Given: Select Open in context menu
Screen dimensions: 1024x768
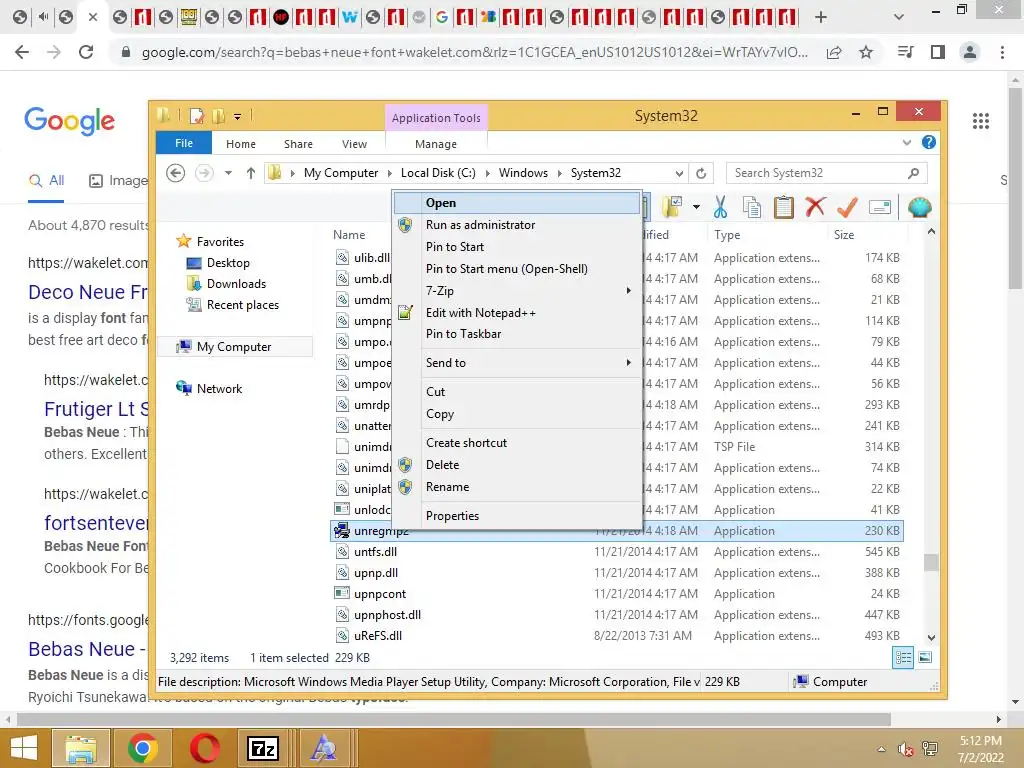Looking at the screenshot, I should click(517, 203).
